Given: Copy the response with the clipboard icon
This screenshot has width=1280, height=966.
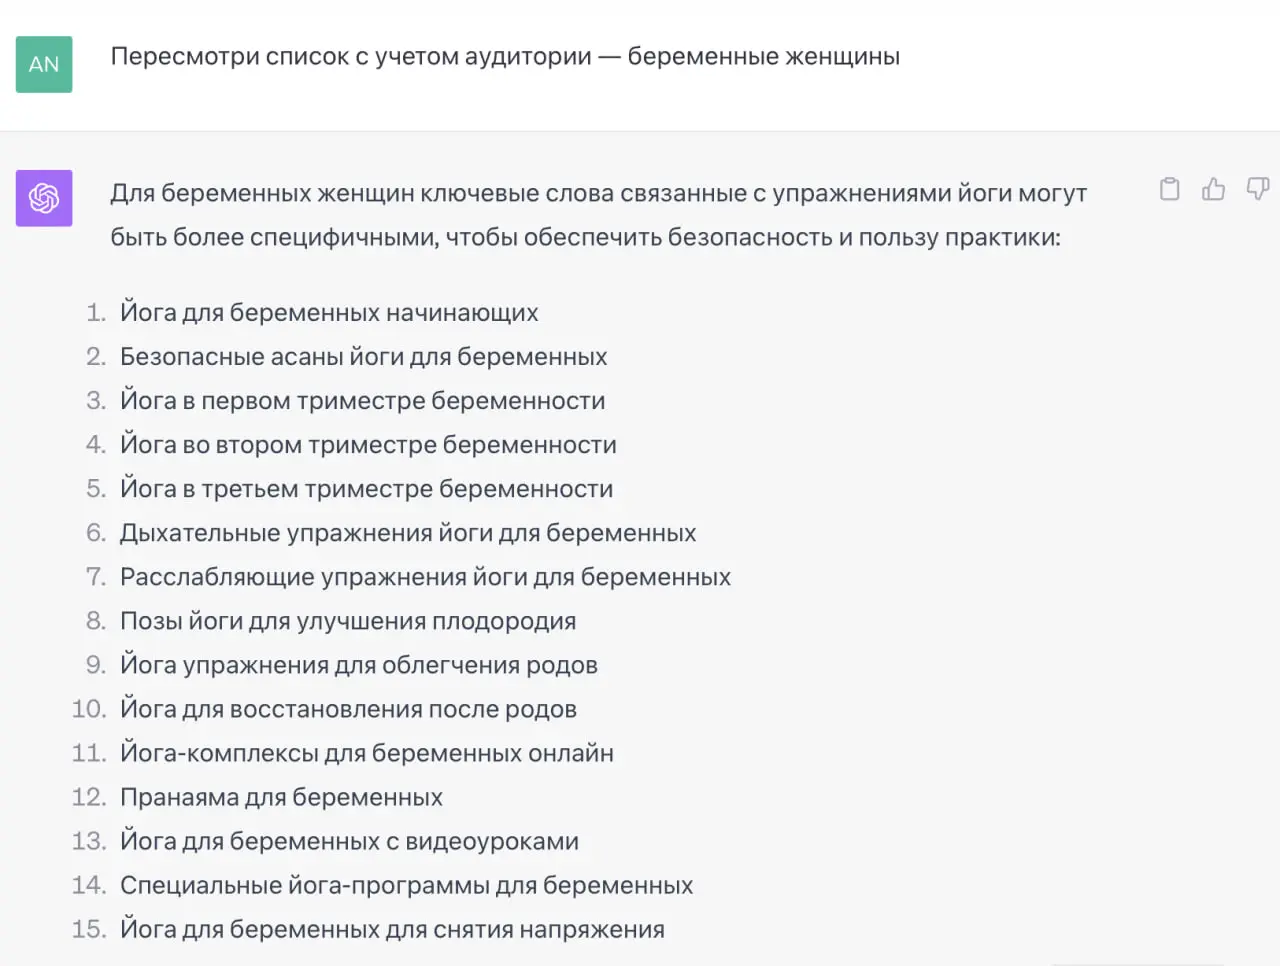Looking at the screenshot, I should tap(1169, 189).
